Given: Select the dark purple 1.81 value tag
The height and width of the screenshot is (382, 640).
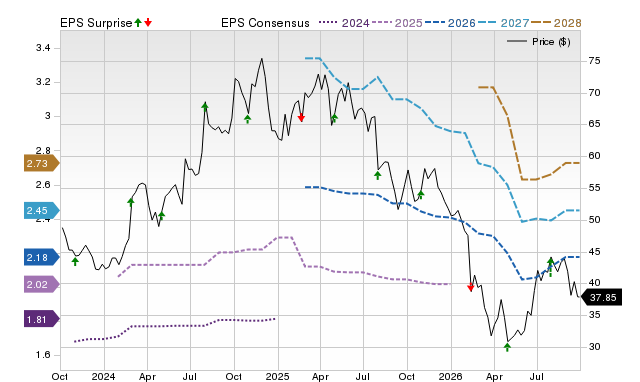Looking at the screenshot, I should 42,319.
